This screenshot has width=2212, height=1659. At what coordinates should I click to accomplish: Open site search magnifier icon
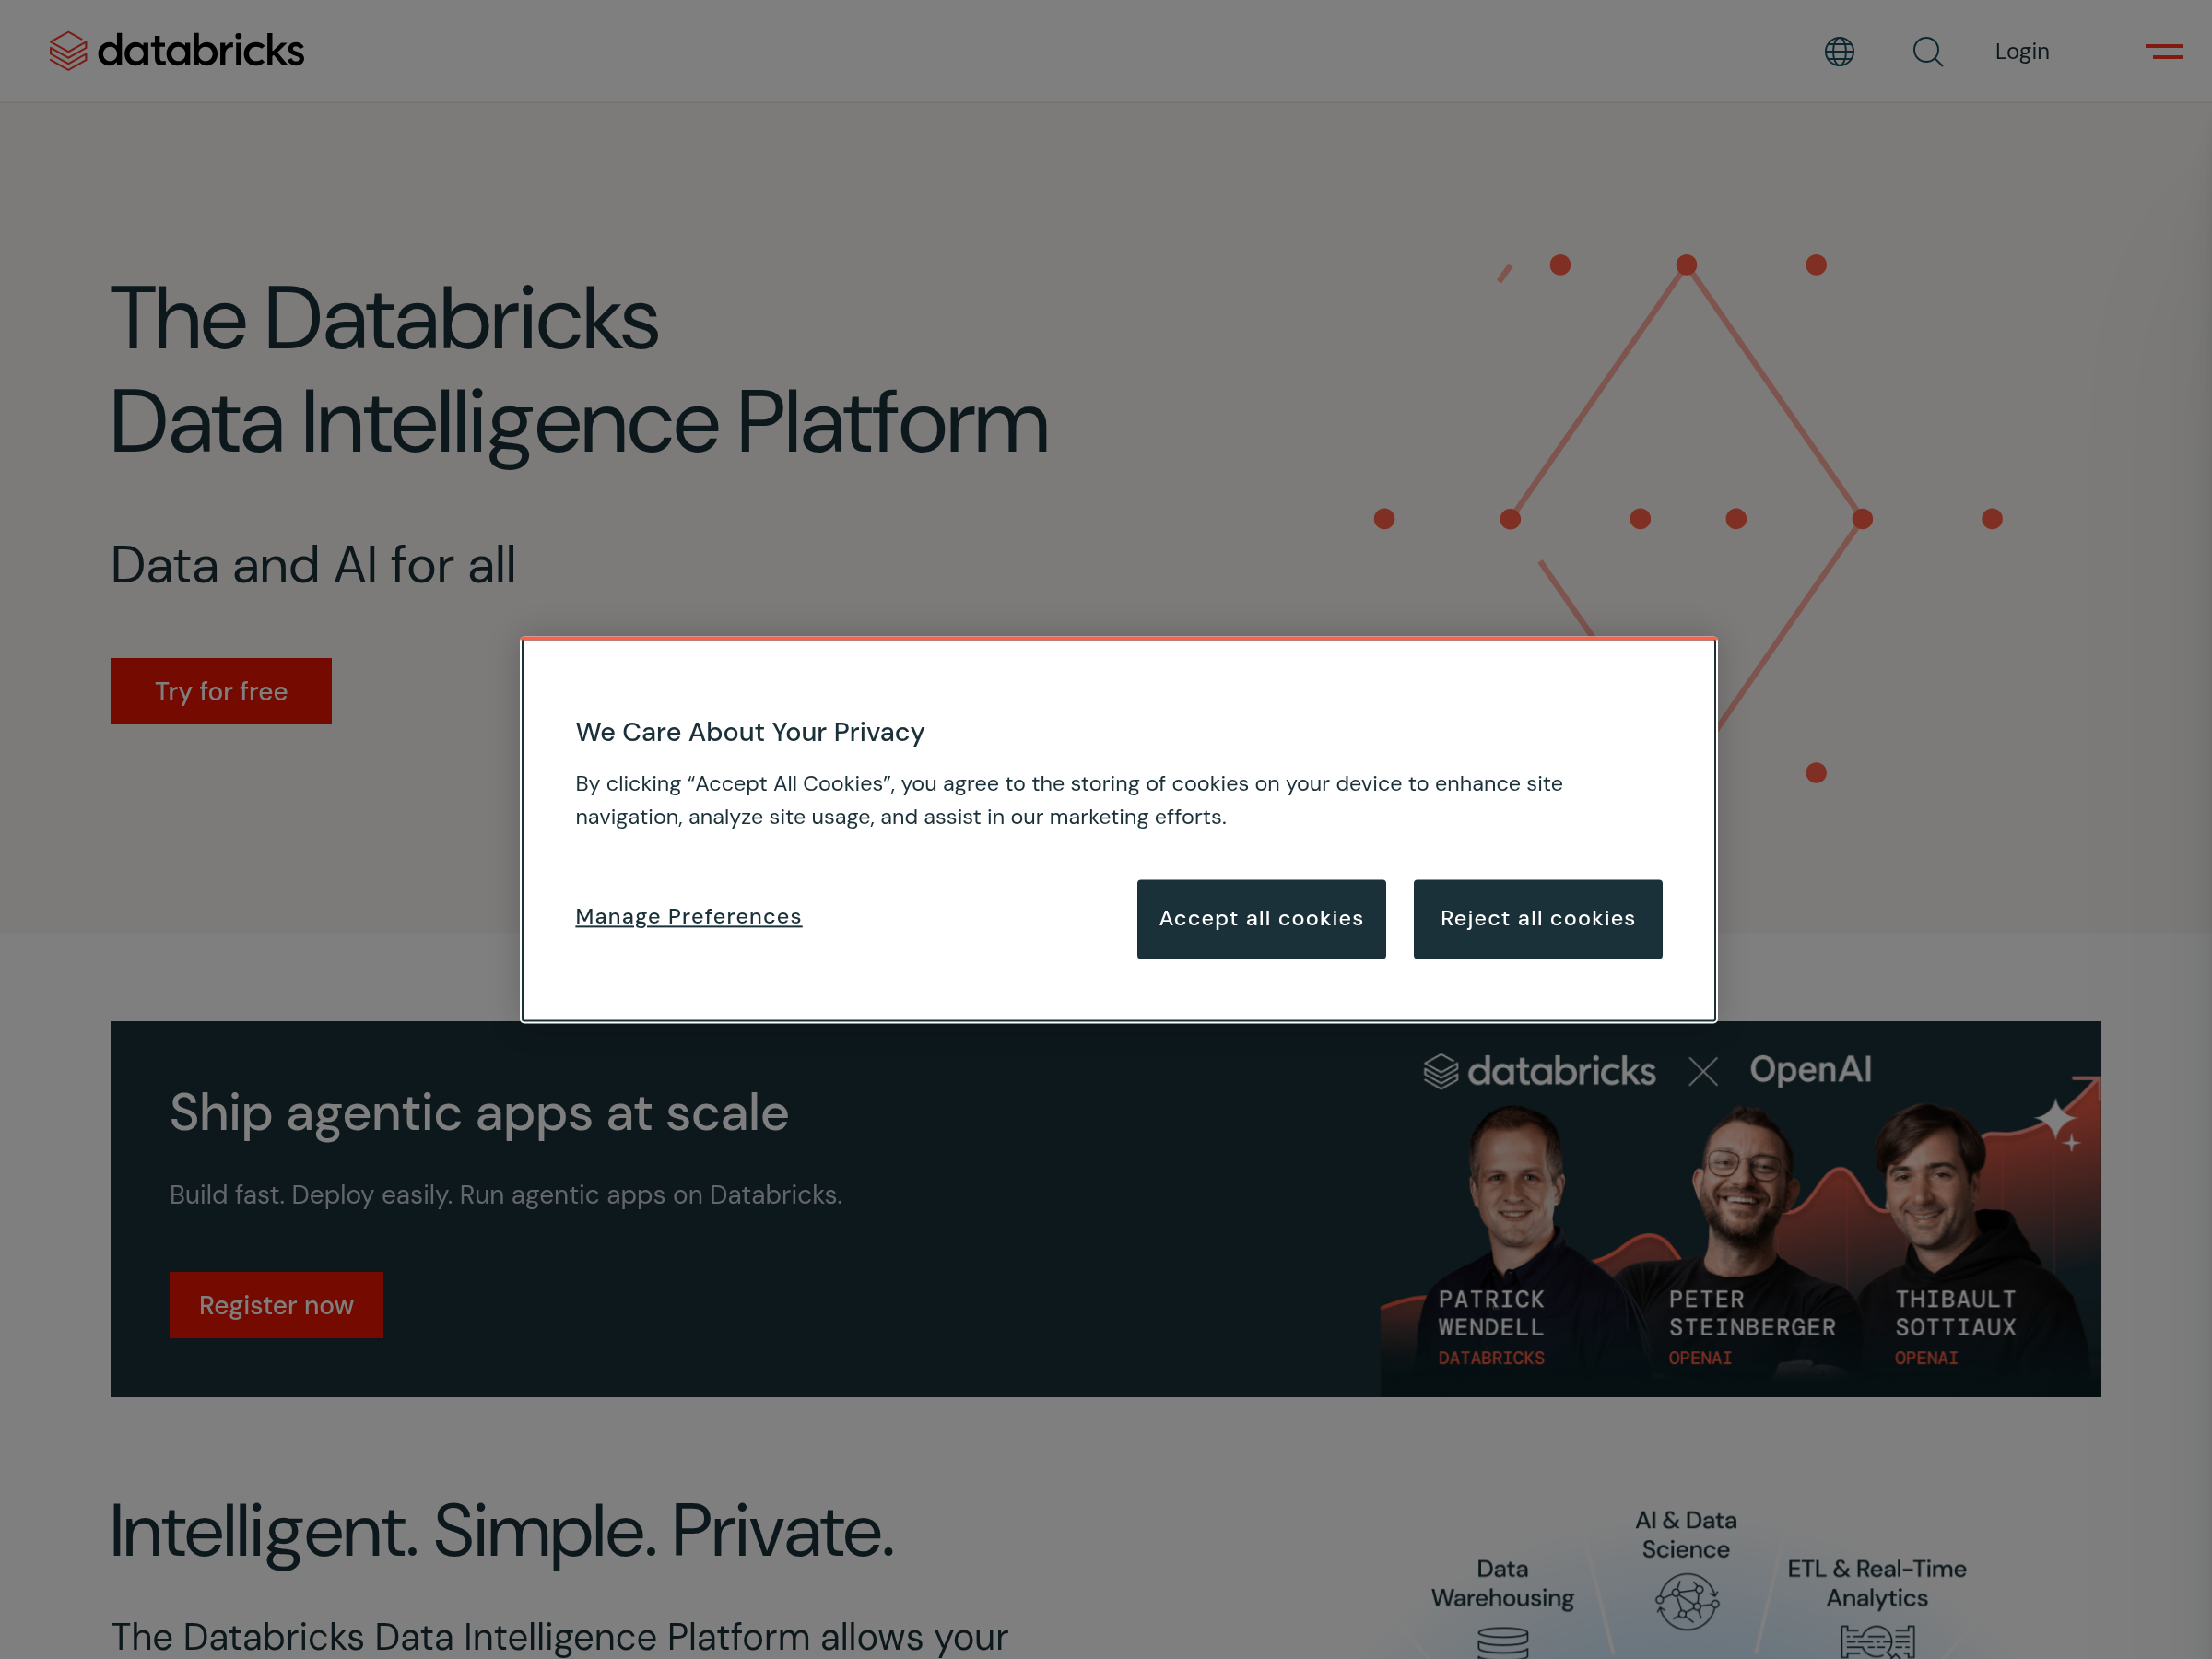[x=1927, y=51]
